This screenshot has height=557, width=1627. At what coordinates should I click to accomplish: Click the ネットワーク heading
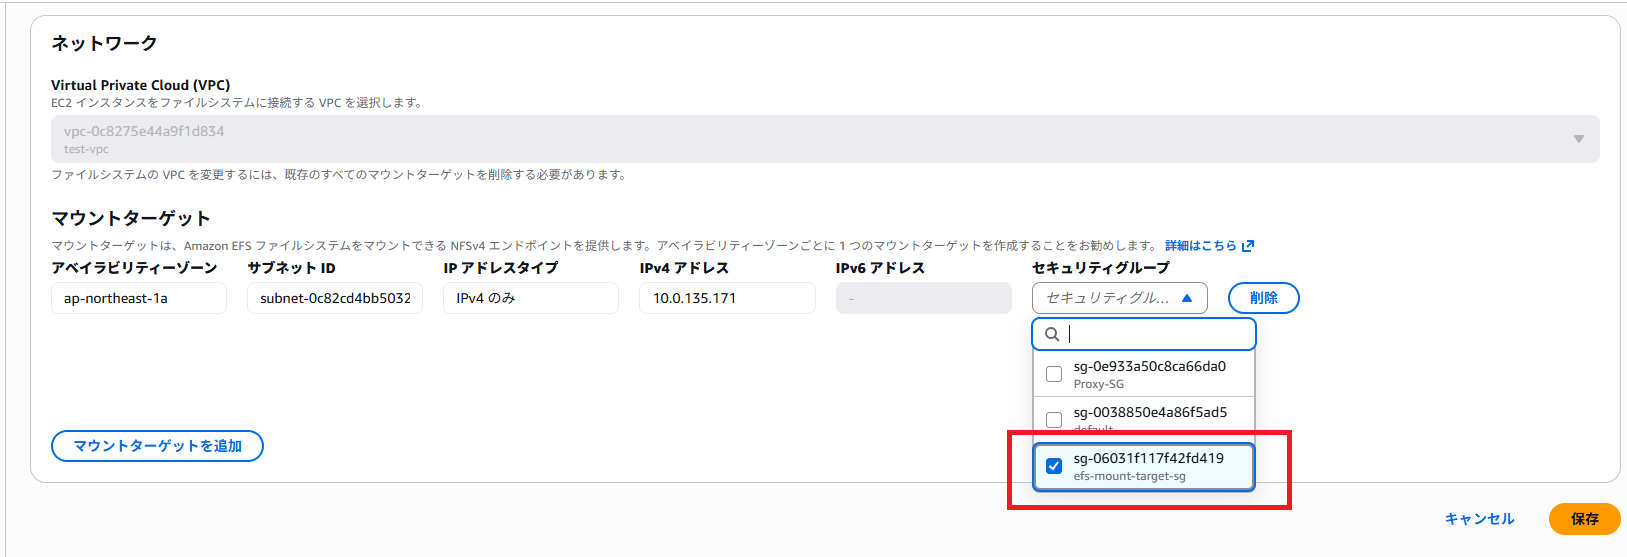(104, 43)
